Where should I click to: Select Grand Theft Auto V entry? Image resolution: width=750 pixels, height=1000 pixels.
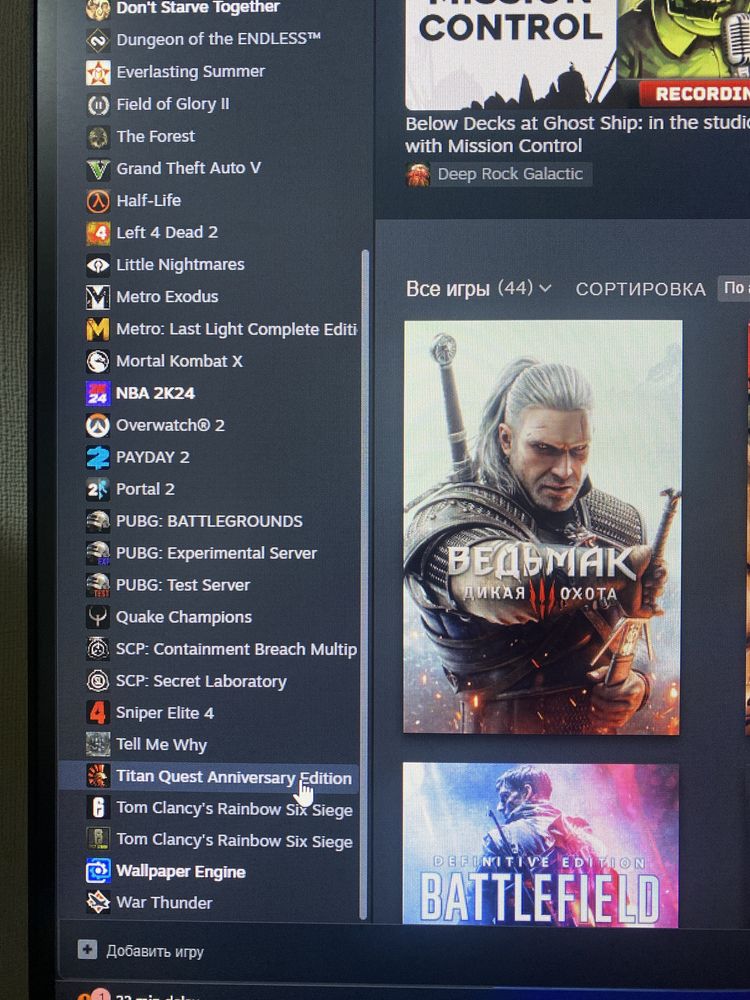(x=188, y=168)
